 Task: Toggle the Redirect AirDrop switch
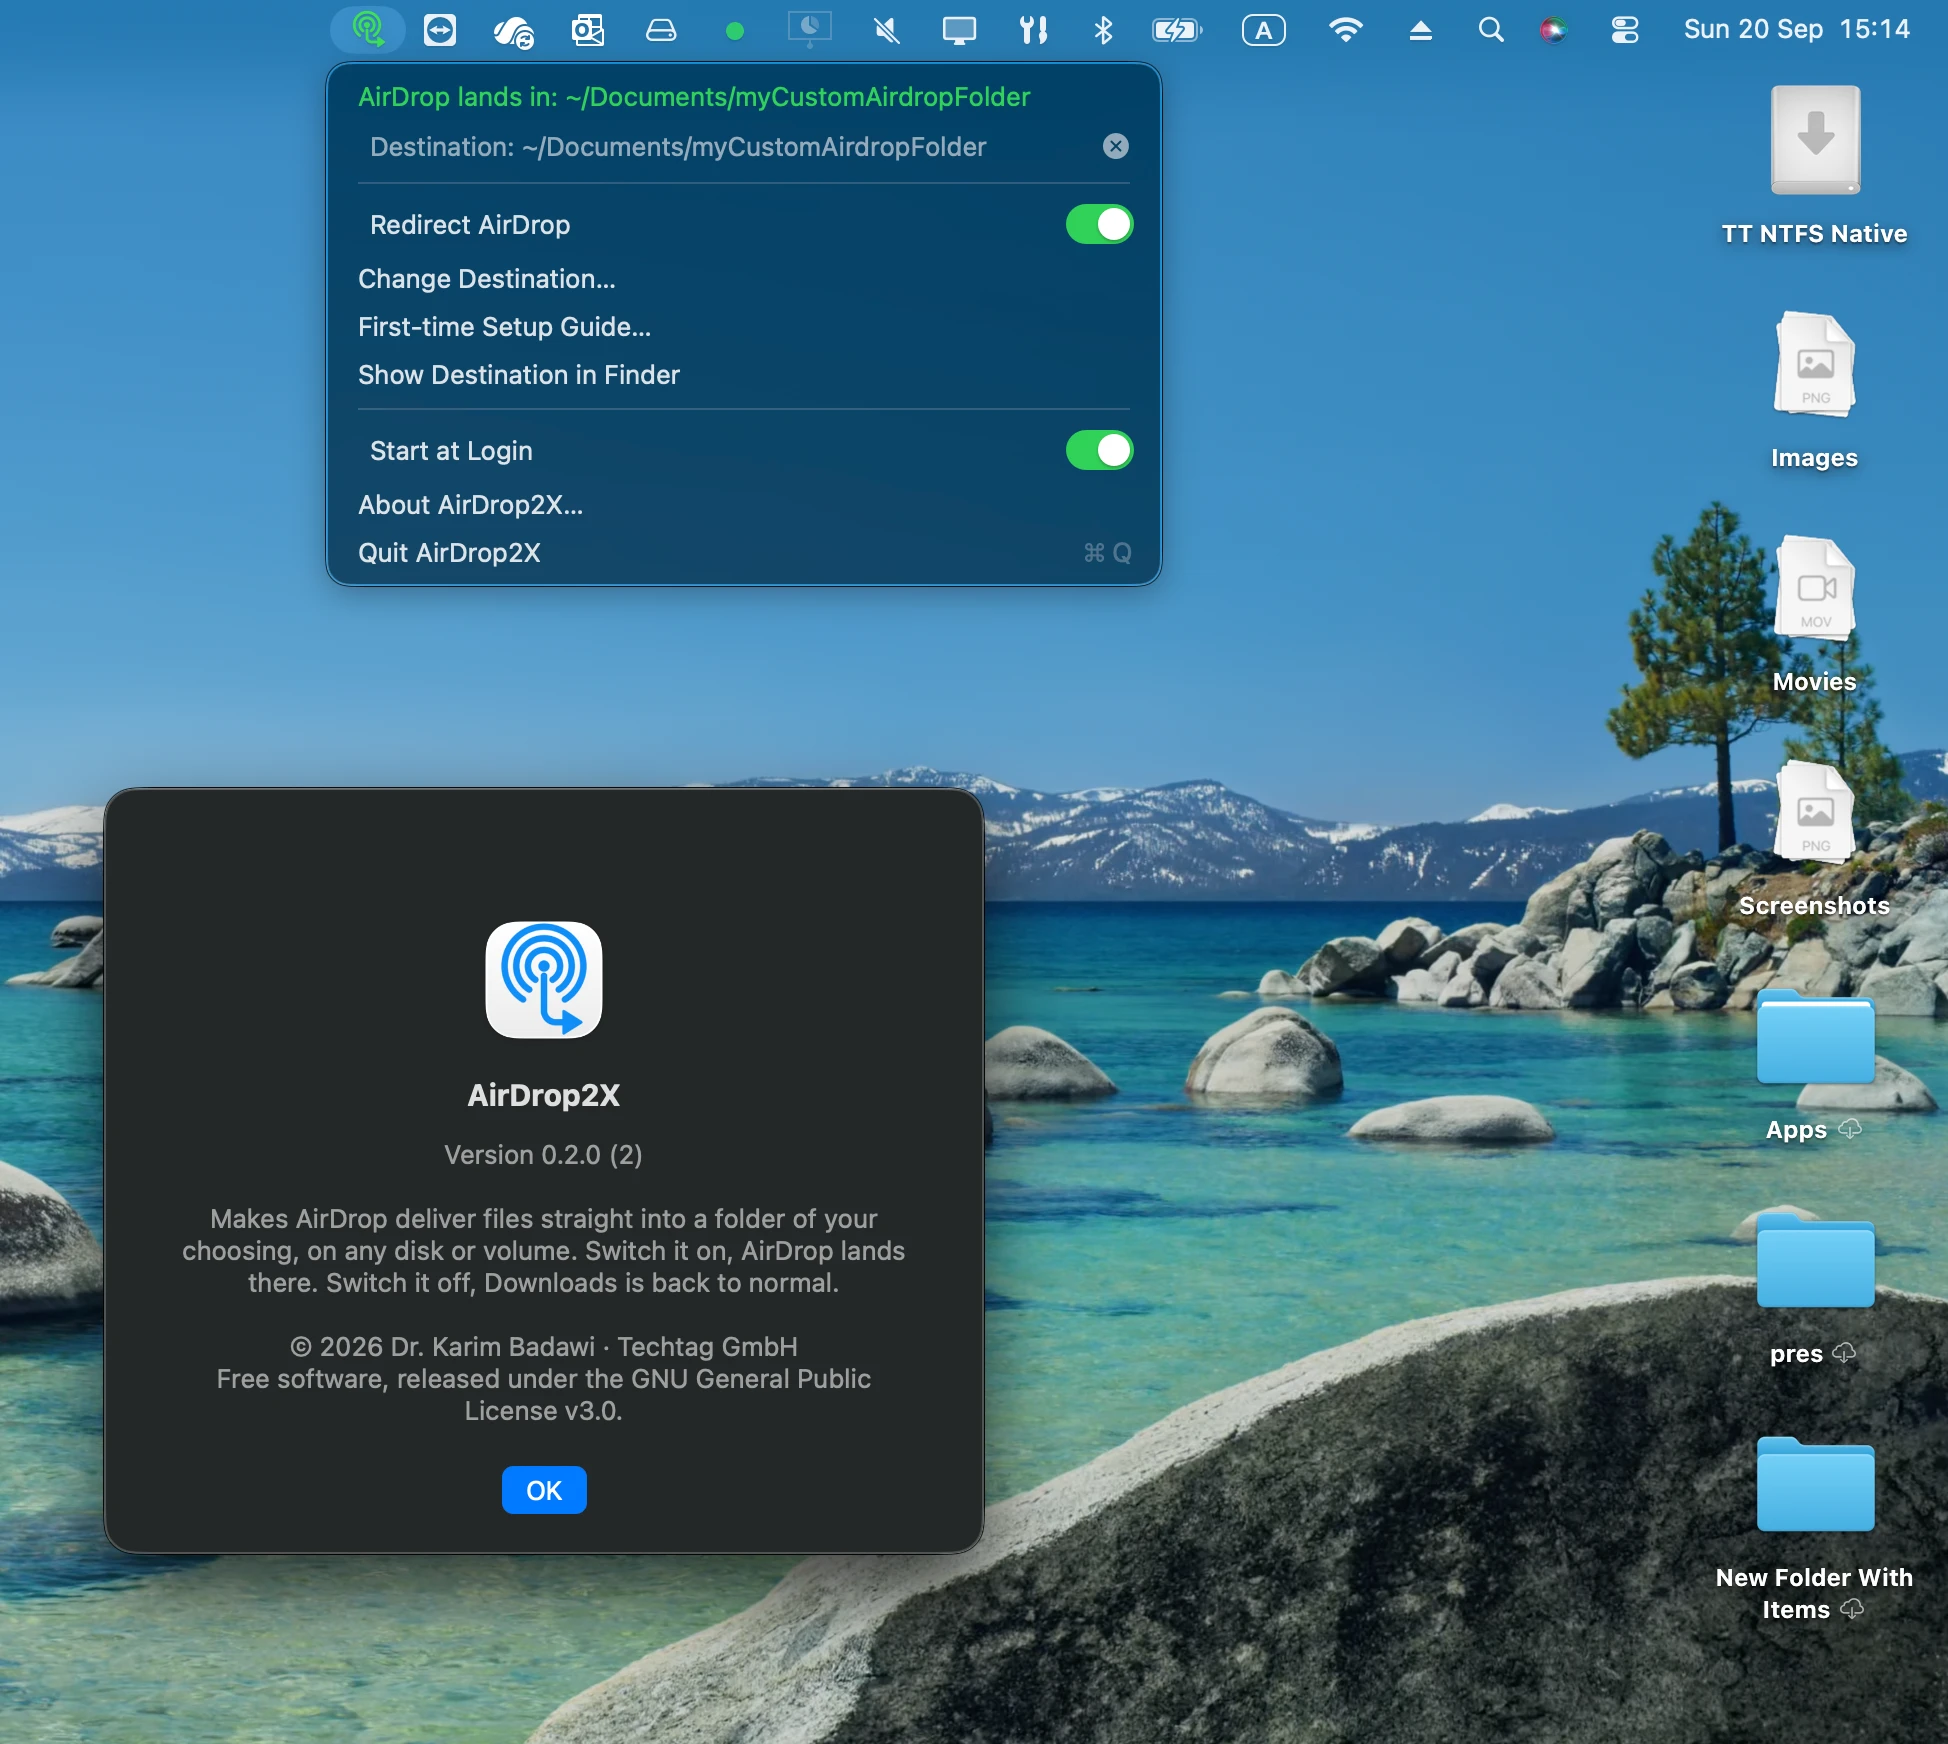click(x=1099, y=224)
